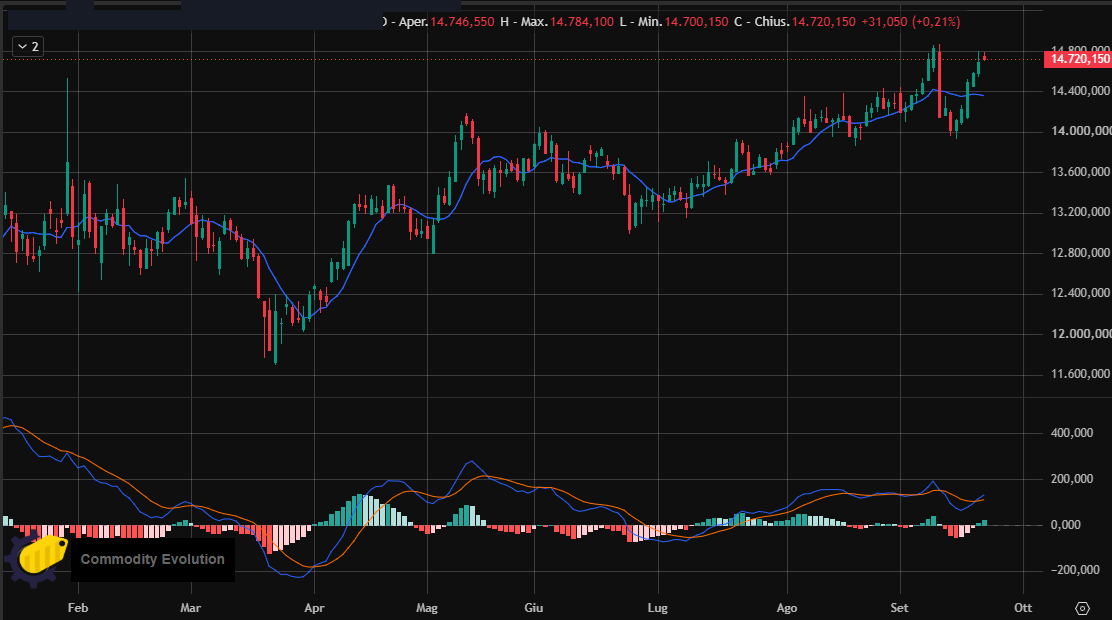
Task: Click the 13.200,000 price axis label
Action: (x=1081, y=212)
